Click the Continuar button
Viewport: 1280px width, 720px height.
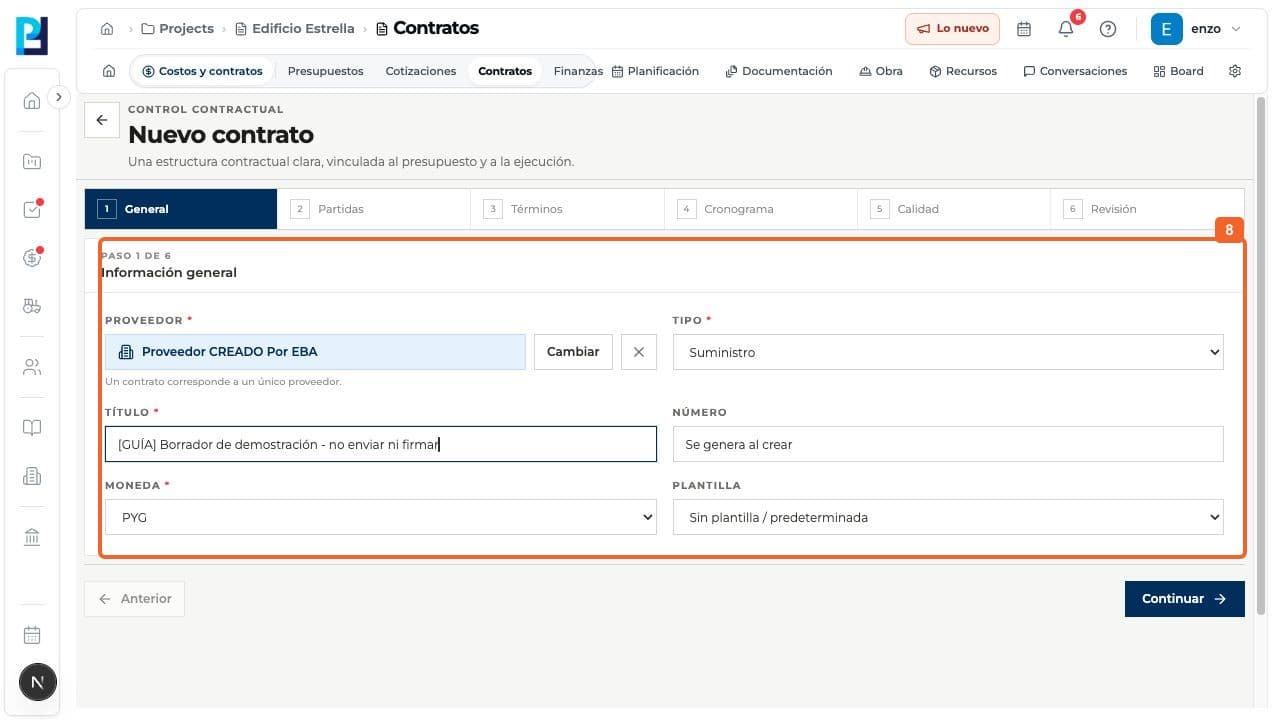point(1184,599)
